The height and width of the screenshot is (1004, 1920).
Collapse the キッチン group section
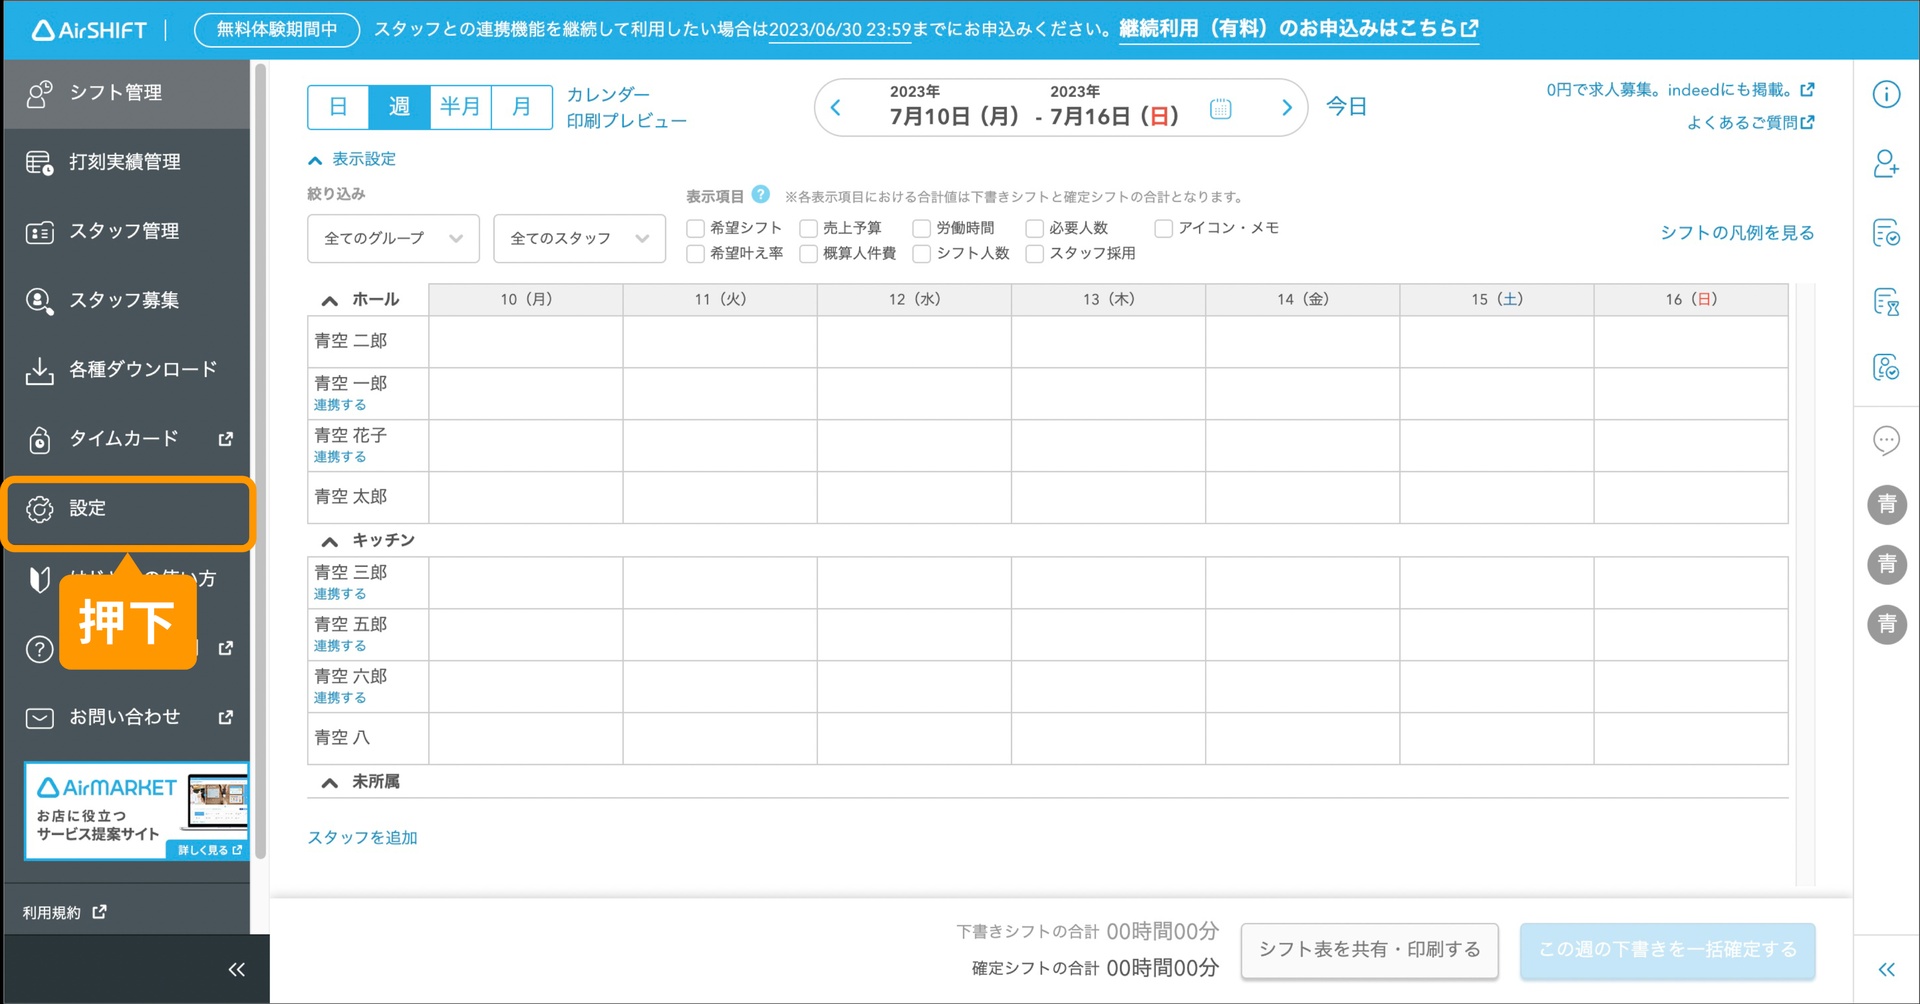click(329, 541)
